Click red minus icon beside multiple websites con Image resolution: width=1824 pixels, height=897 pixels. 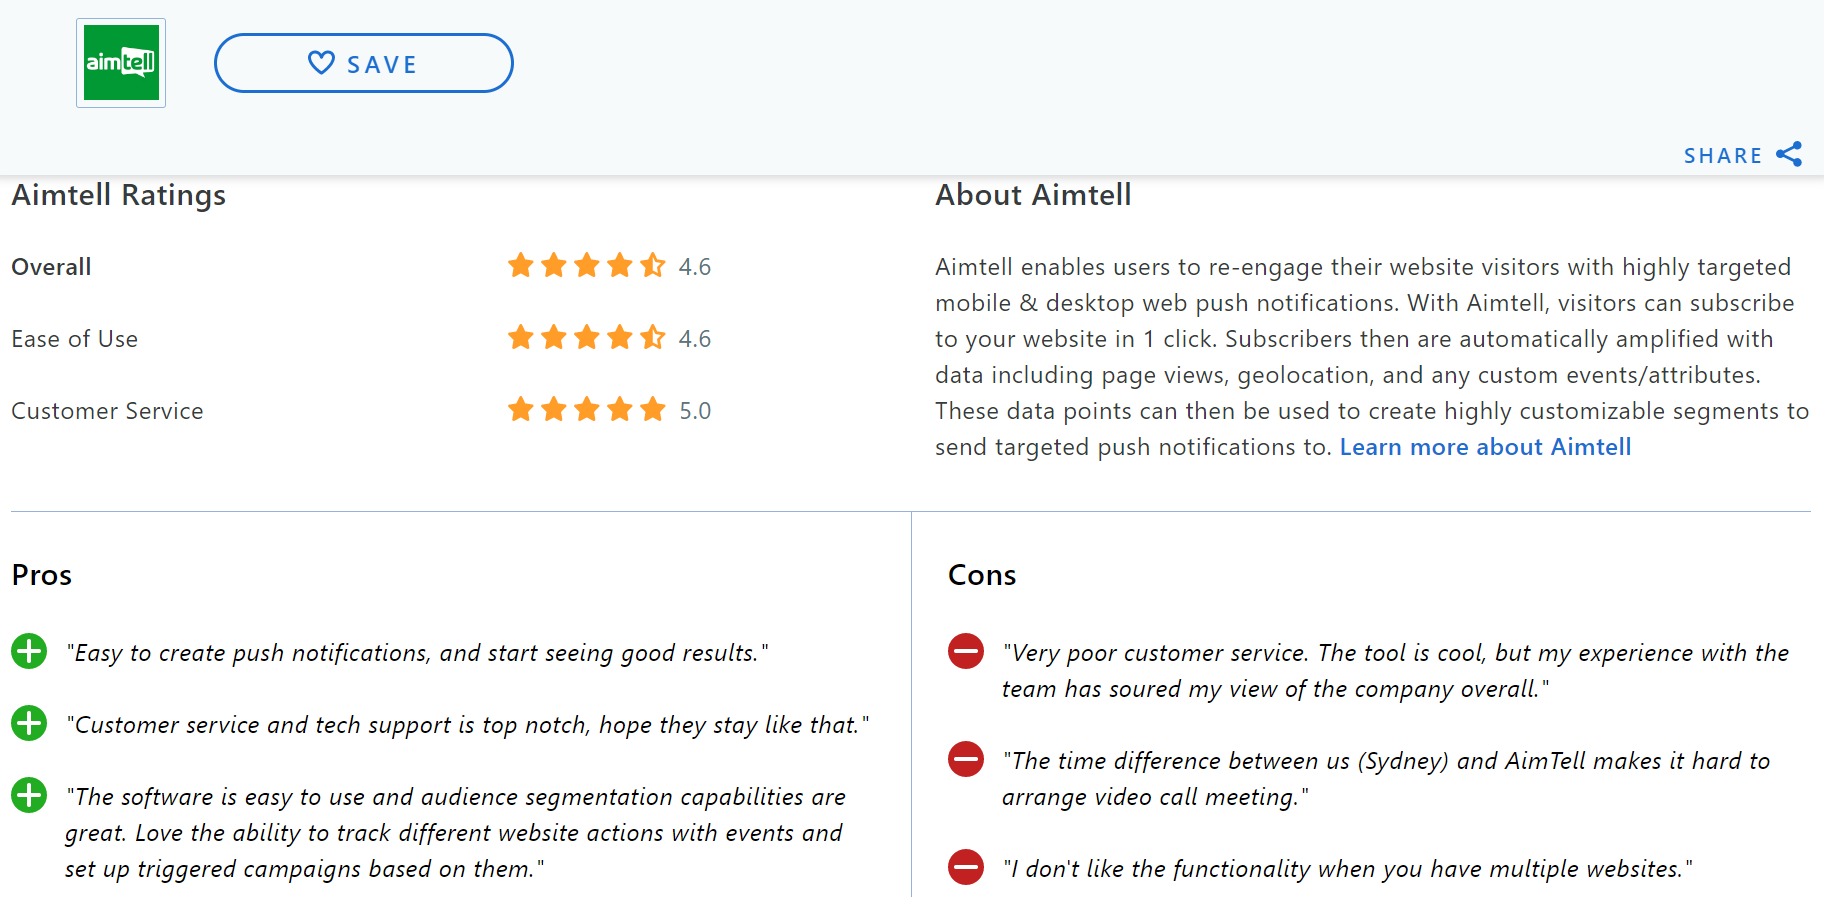click(966, 867)
